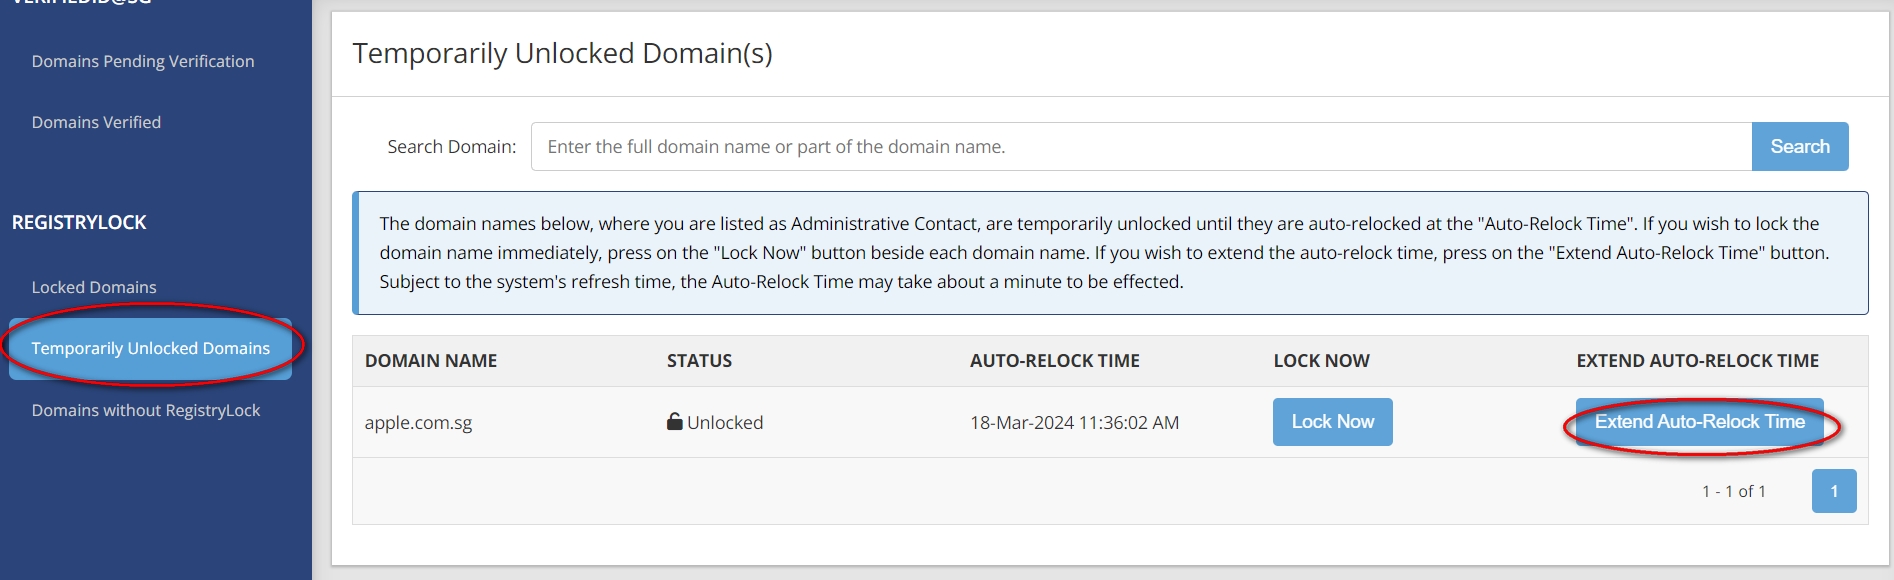Image resolution: width=1894 pixels, height=580 pixels.
Task: Click the blue information notice box
Action: tap(1110, 253)
